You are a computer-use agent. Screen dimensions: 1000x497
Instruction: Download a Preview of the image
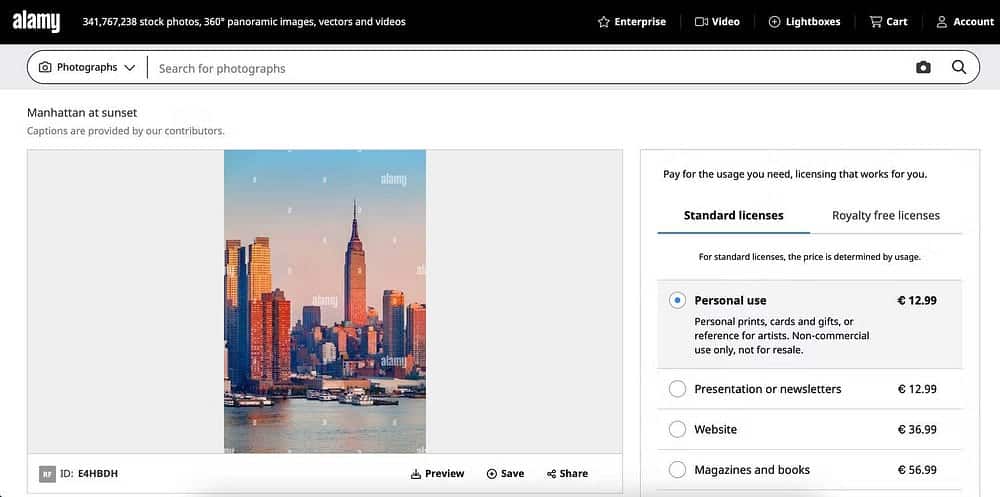(437, 473)
